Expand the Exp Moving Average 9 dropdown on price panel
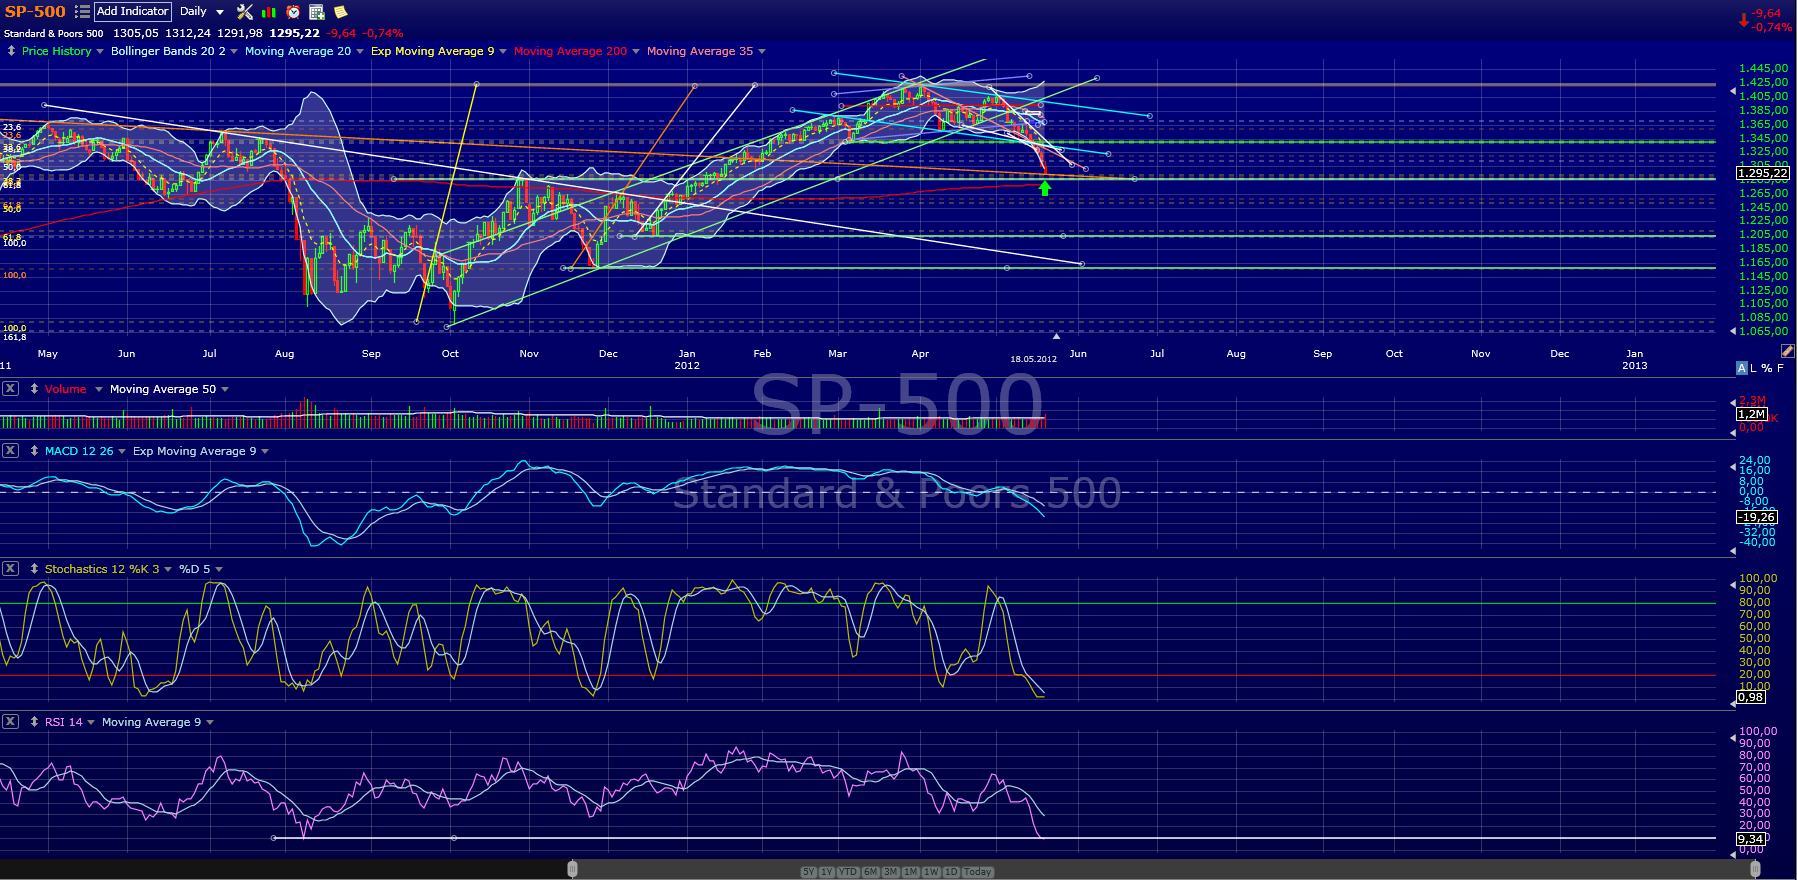Image resolution: width=1797 pixels, height=880 pixels. click(x=503, y=52)
